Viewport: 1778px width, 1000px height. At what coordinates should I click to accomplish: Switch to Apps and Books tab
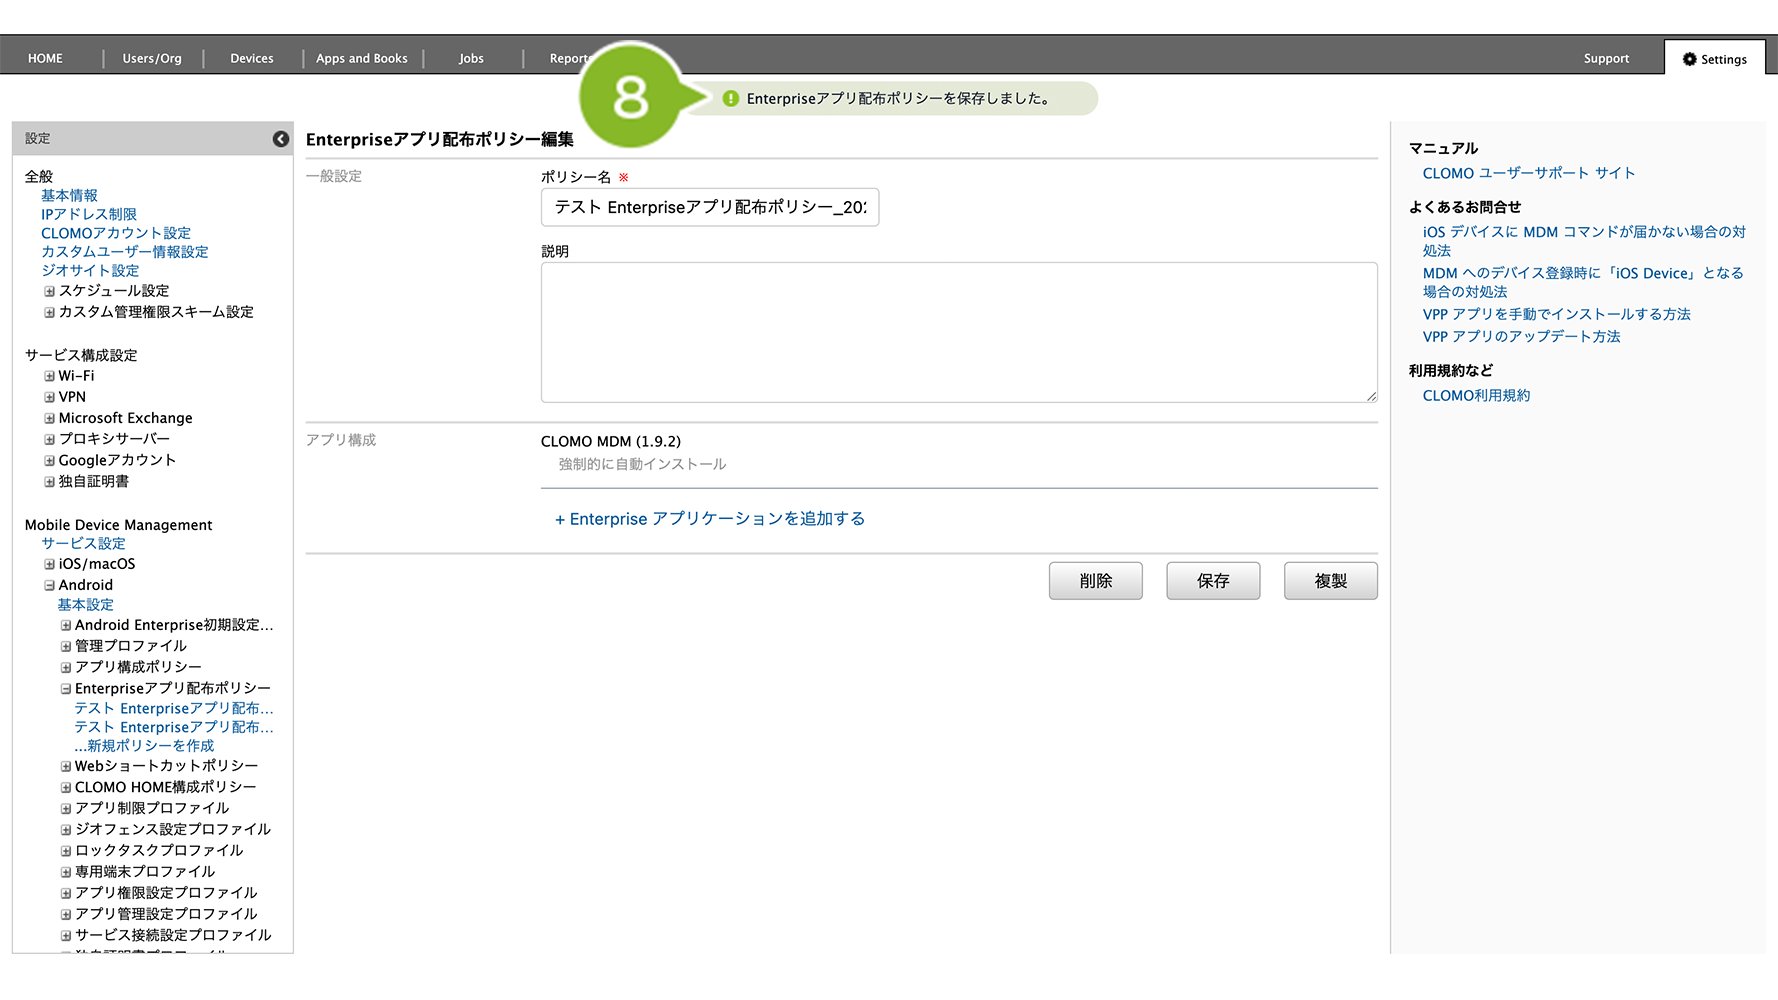coord(362,59)
